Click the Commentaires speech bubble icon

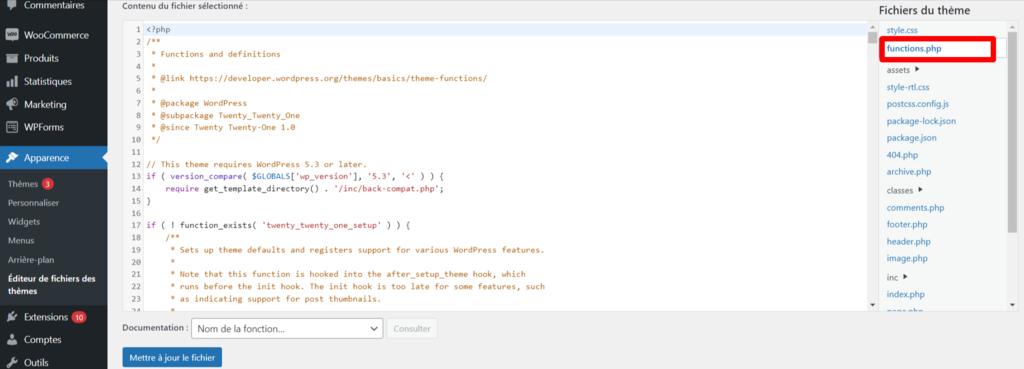coord(11,5)
